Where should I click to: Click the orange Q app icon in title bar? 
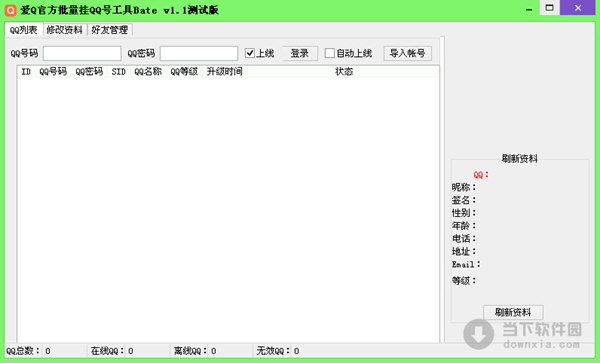coord(10,10)
